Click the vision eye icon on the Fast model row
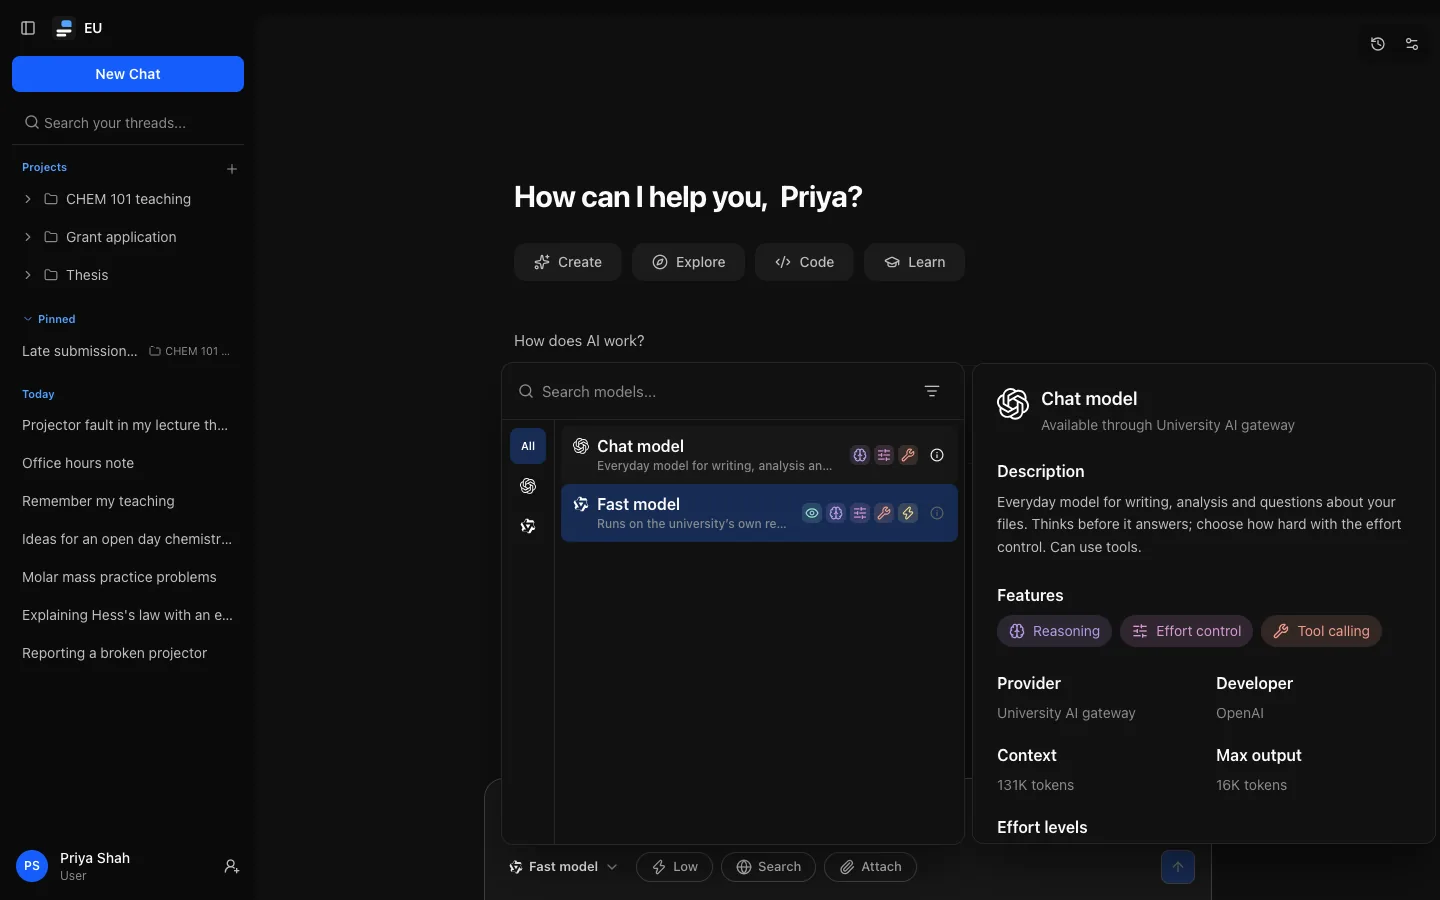Screen dimensions: 1440x900 [812, 513]
